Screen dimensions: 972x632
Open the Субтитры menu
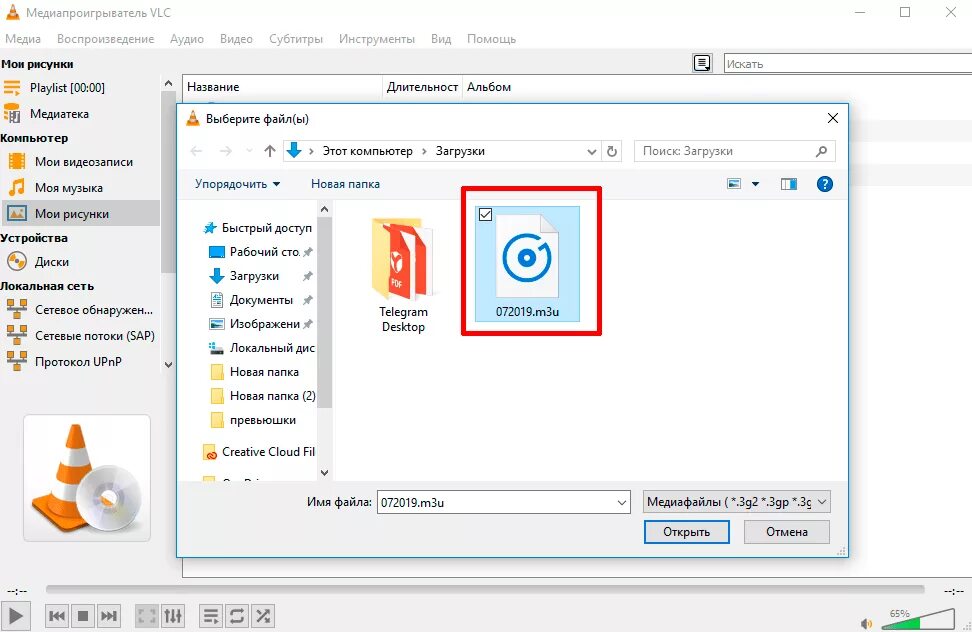pyautogui.click(x=296, y=38)
